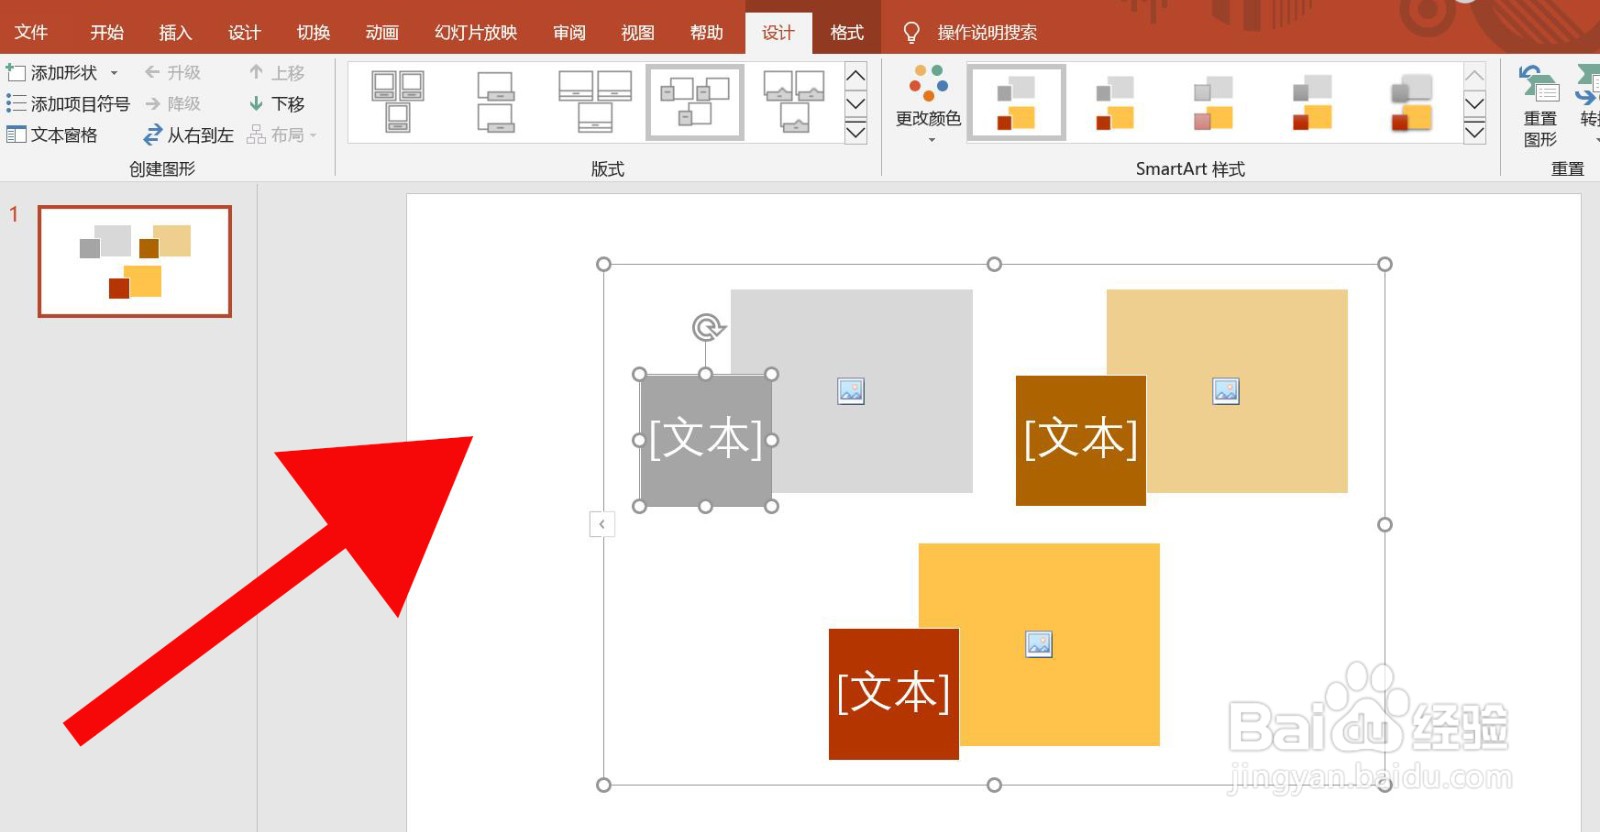Image resolution: width=1600 pixels, height=832 pixels.
Task: Click right-middle SmartArt frame handle
Action: pos(1385,524)
